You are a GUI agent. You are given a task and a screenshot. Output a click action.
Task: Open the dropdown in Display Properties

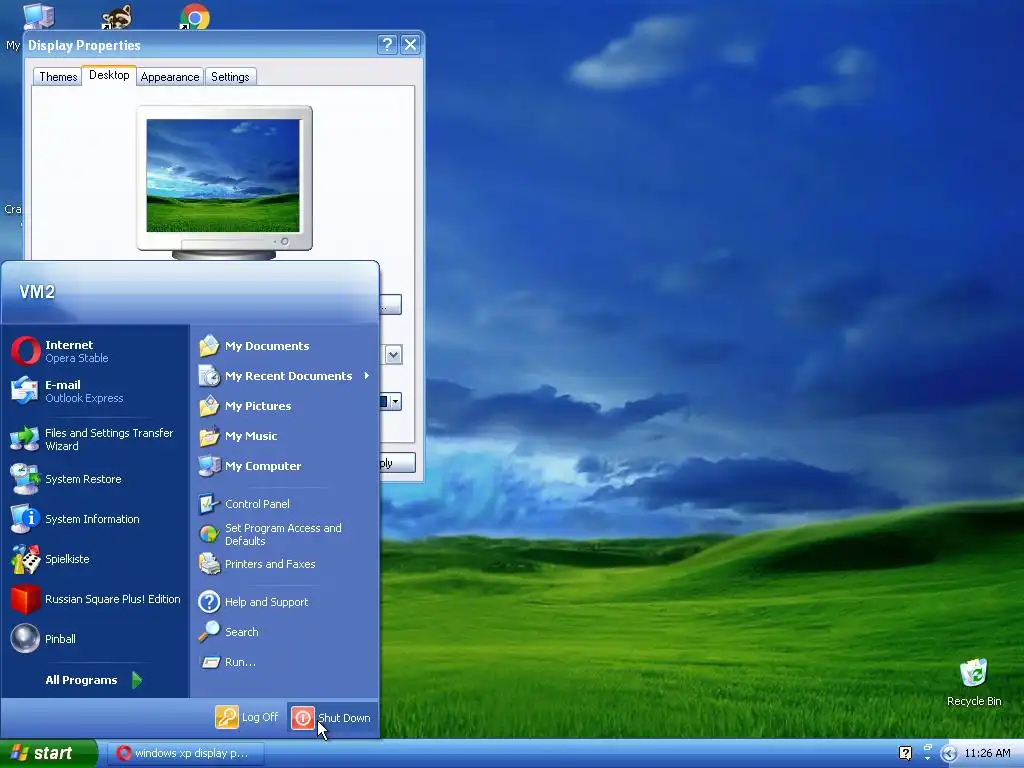click(393, 355)
